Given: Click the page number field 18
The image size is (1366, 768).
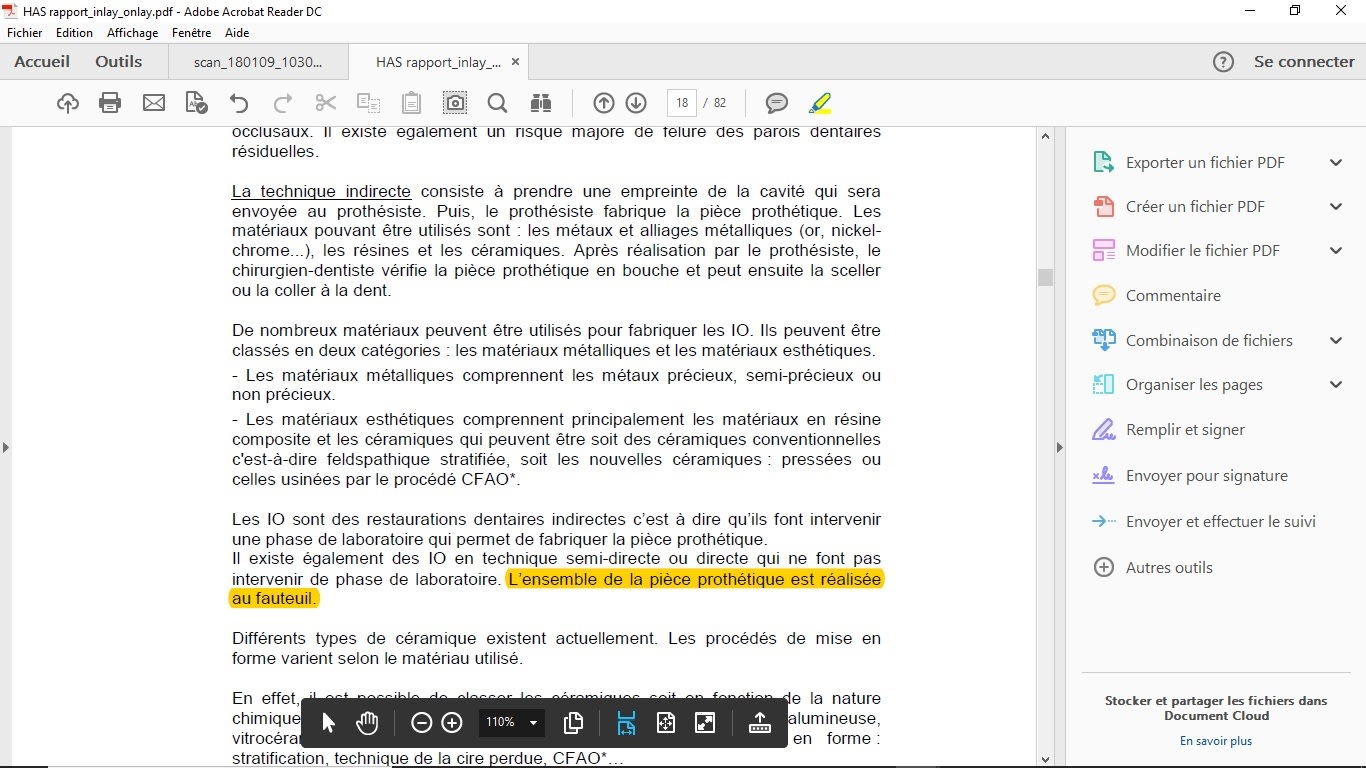Looking at the screenshot, I should pos(682,103).
